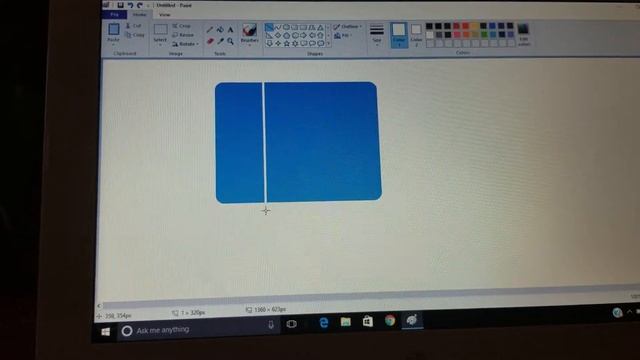Open the File menu

pyautogui.click(x=115, y=15)
